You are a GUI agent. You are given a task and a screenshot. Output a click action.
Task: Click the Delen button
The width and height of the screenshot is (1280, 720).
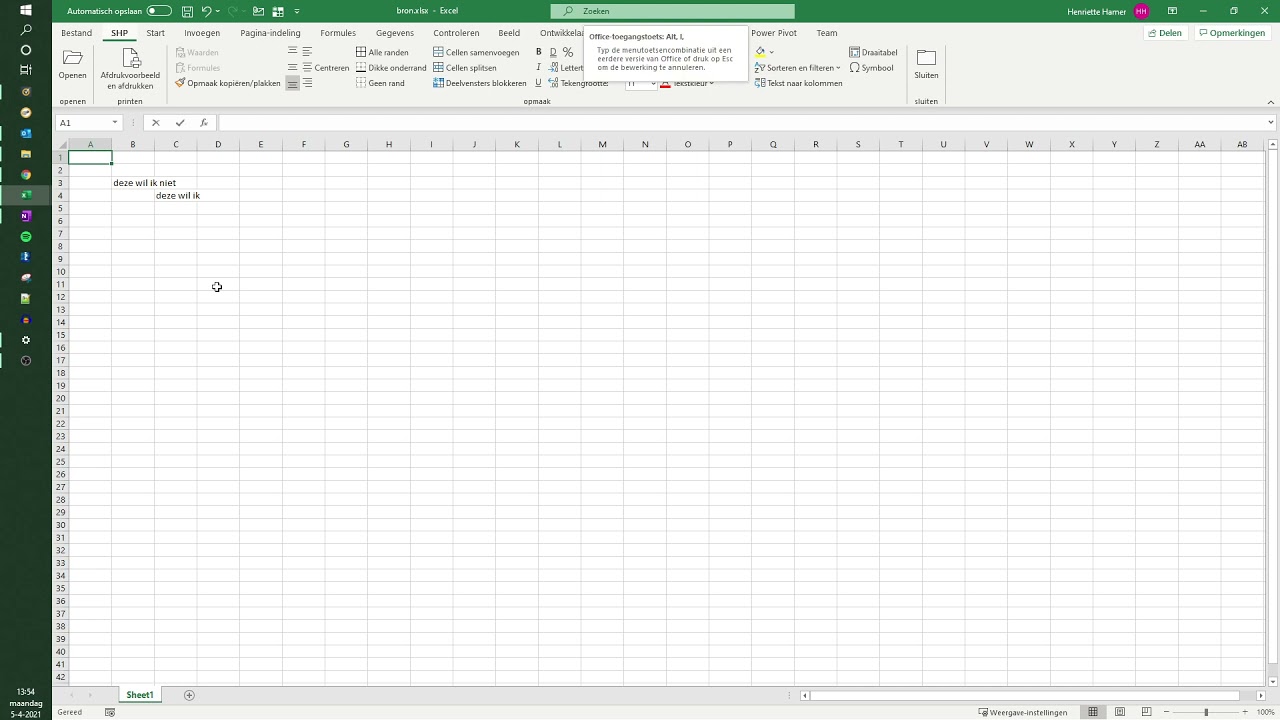(1164, 33)
